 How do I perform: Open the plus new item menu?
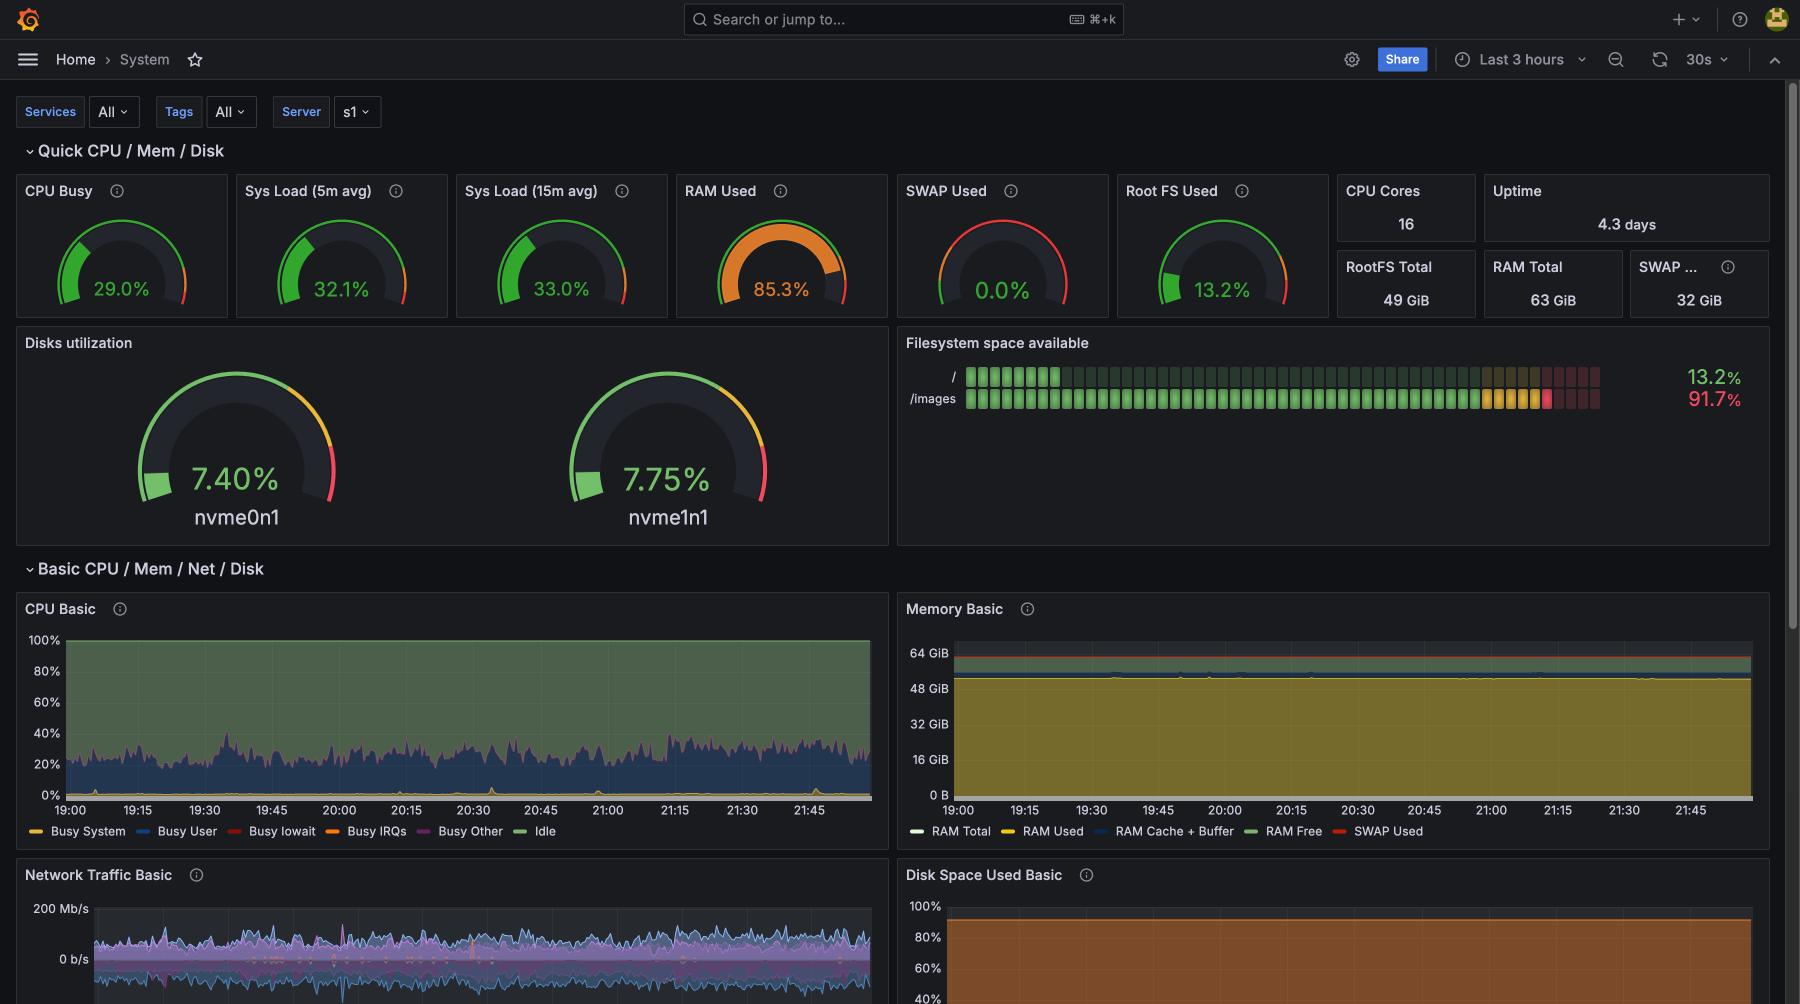coord(1685,20)
